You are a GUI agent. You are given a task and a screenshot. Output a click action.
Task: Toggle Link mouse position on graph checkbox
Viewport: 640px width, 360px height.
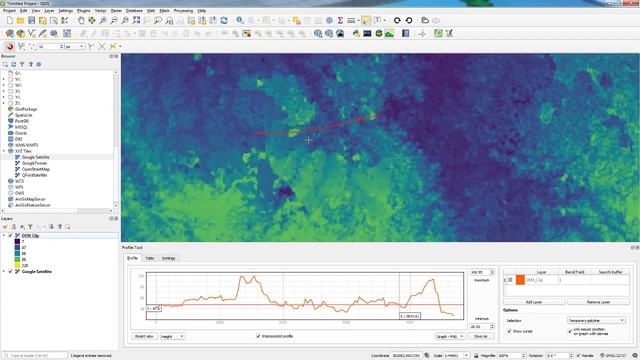570,331
